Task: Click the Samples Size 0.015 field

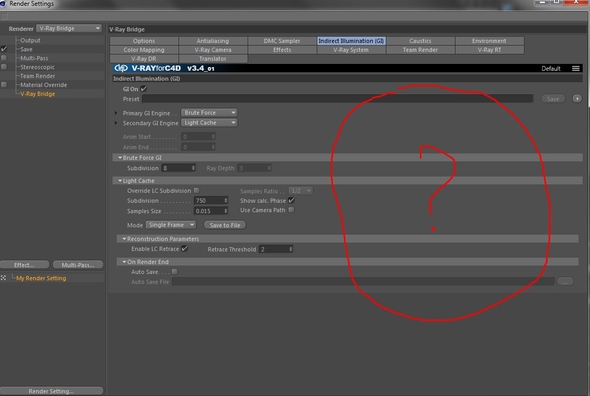Action: click(x=211, y=211)
